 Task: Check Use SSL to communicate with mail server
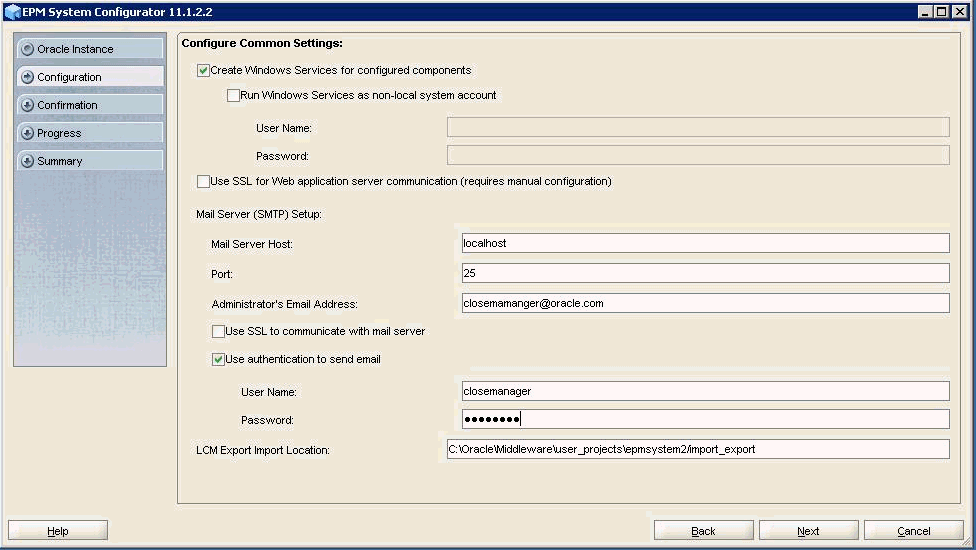[x=219, y=331]
